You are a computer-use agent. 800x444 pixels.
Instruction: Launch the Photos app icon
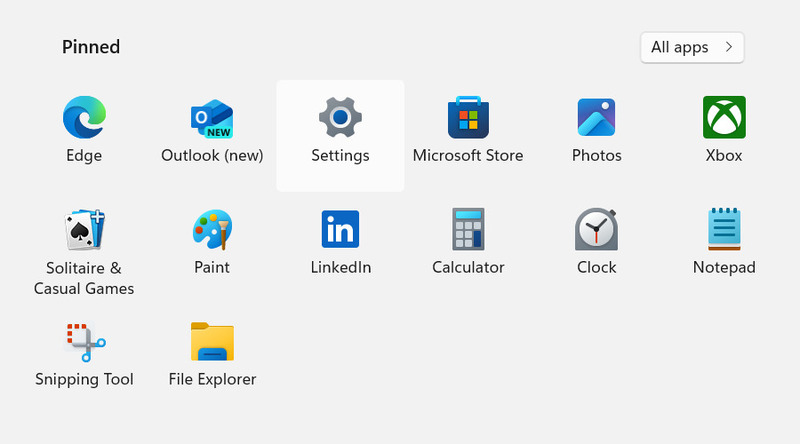[x=596, y=117]
